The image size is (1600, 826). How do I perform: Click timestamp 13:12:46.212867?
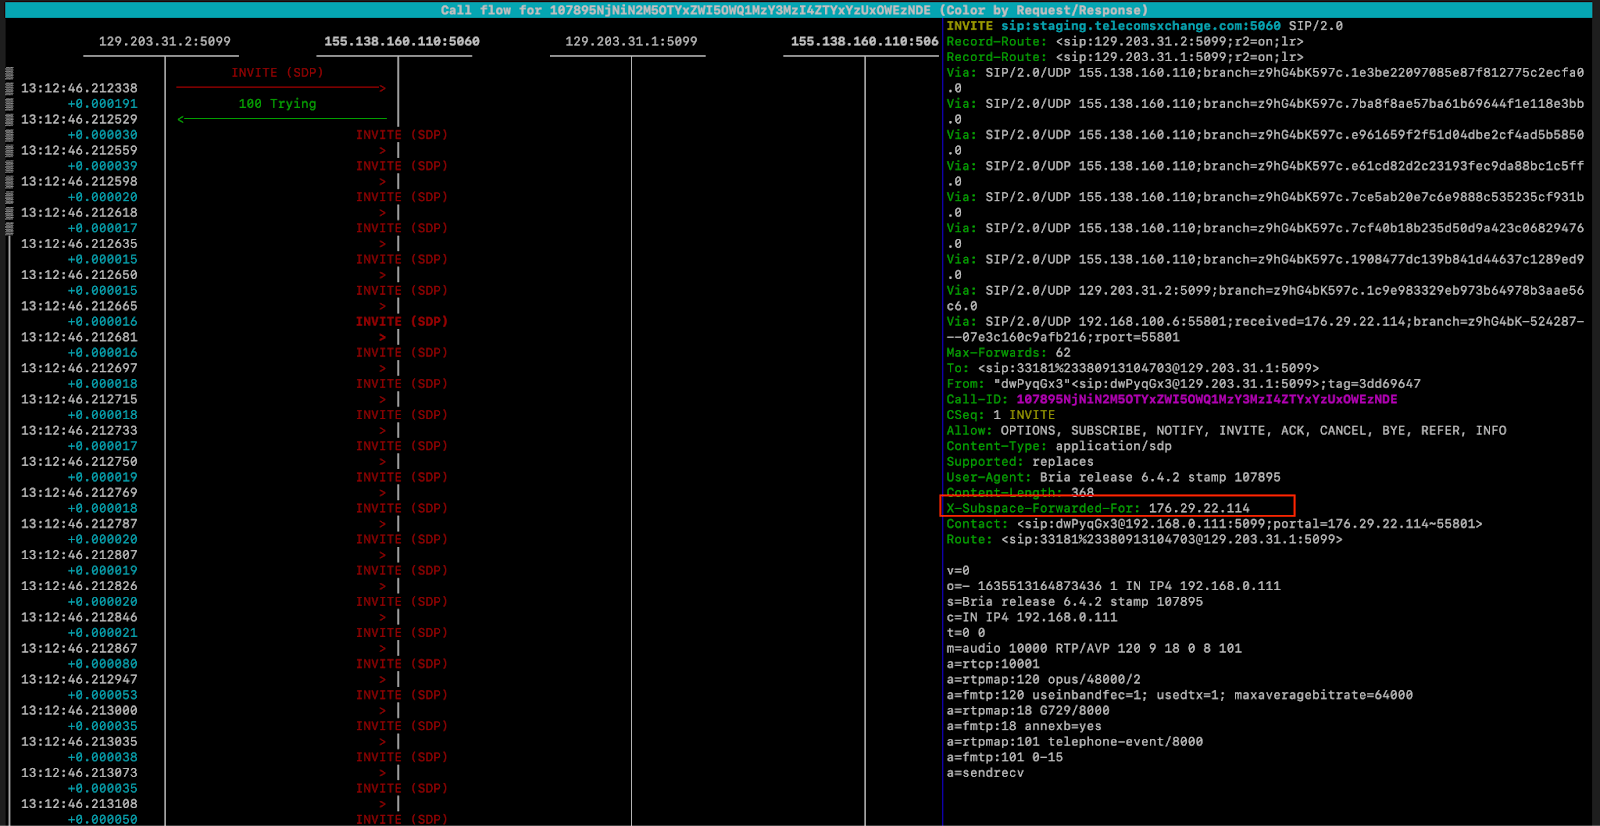[79, 648]
